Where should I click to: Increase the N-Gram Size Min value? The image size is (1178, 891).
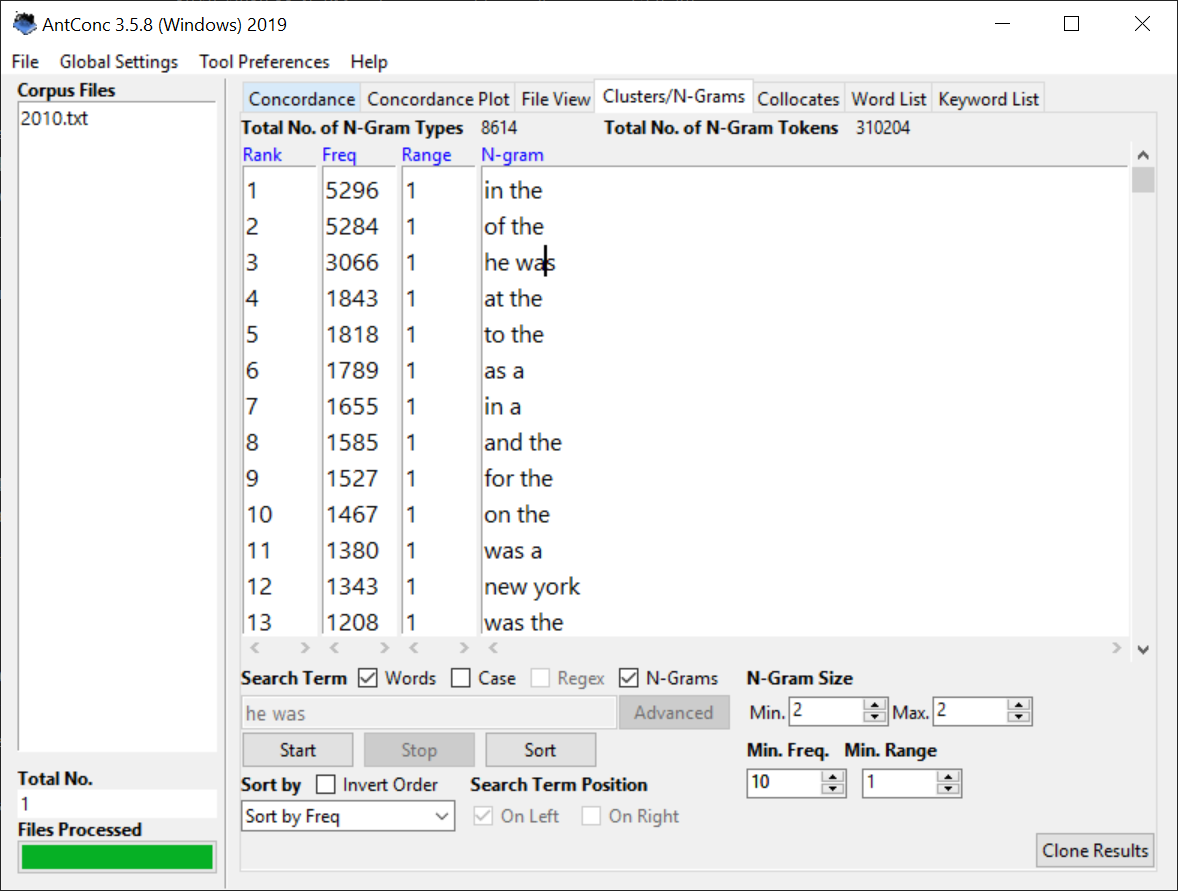point(874,705)
